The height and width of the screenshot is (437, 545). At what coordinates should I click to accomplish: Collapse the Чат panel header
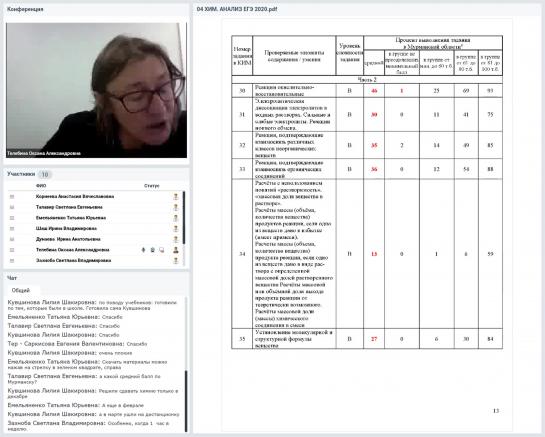click(x=96, y=278)
